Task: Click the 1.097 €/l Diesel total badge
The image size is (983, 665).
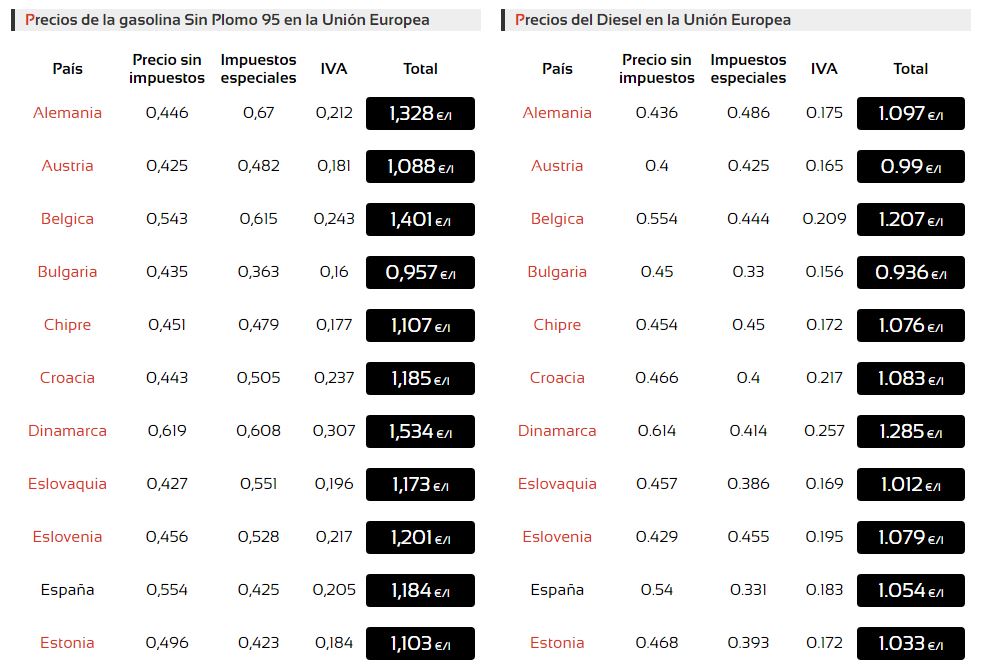Action: 910,114
